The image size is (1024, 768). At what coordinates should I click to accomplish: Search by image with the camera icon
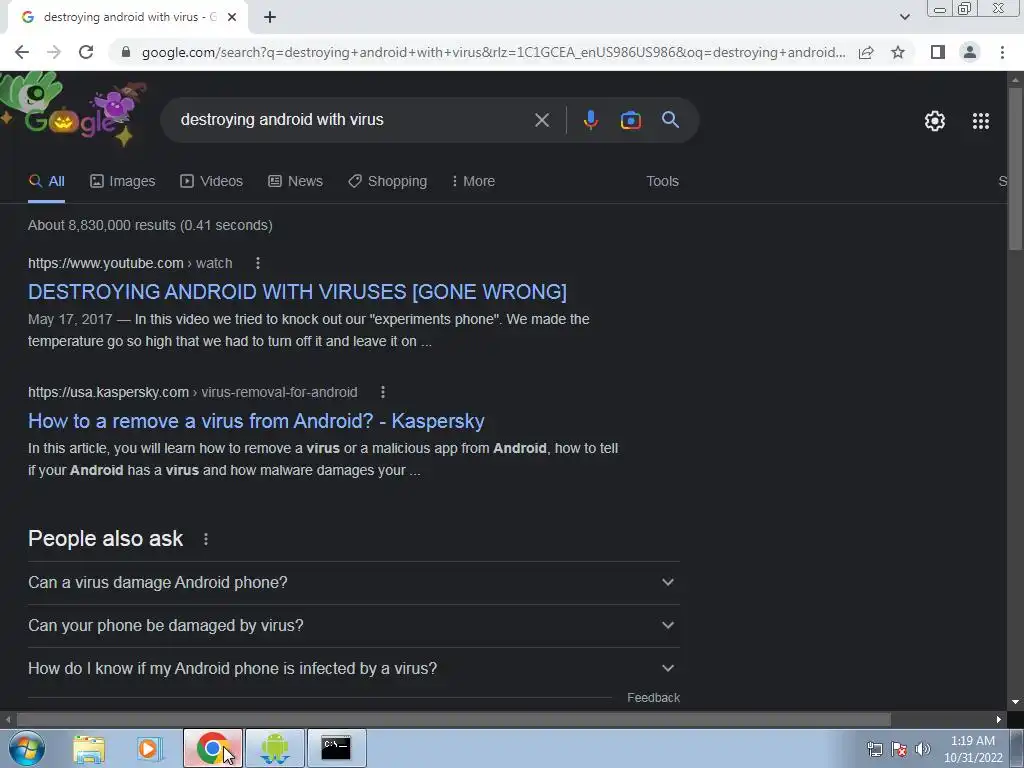tap(630, 120)
